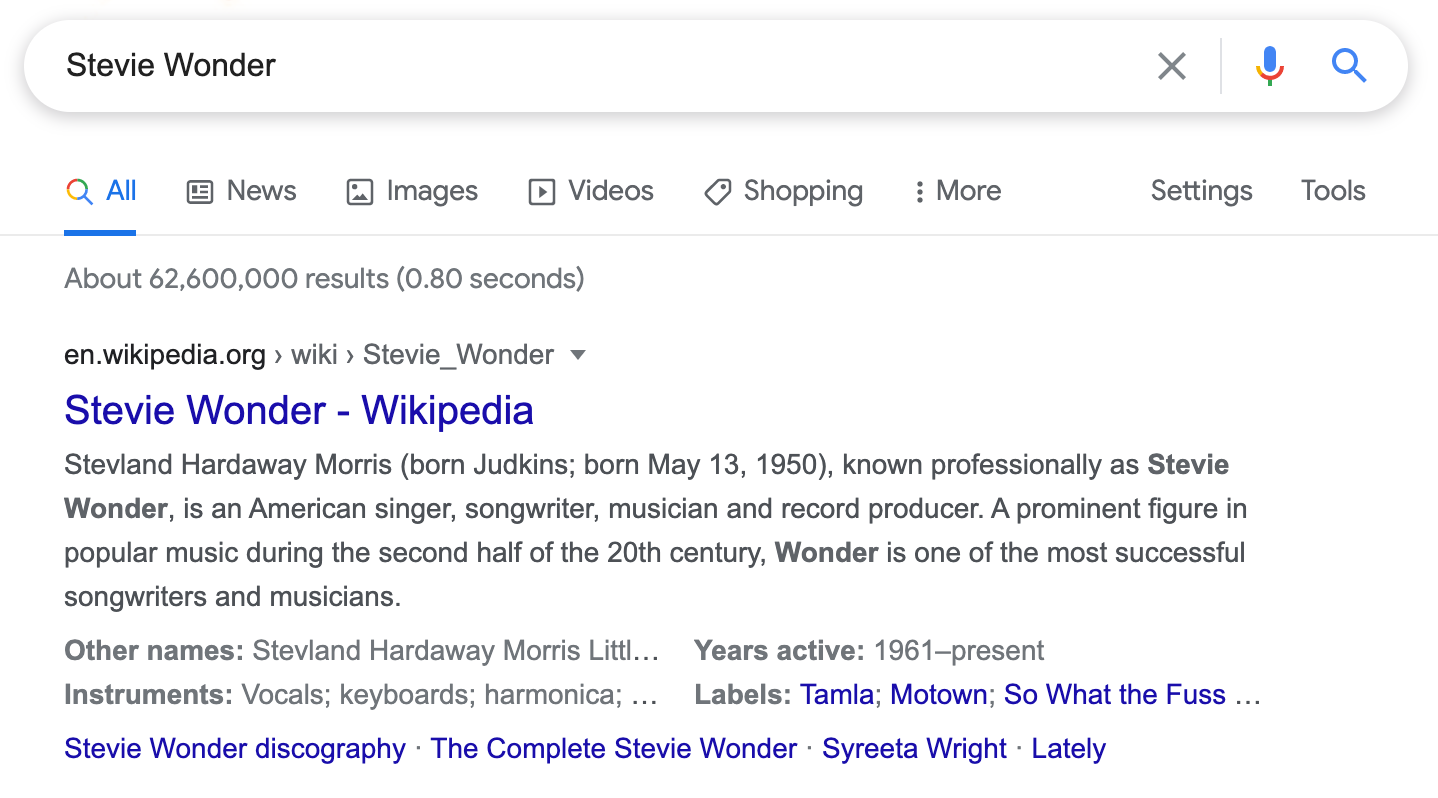Viewport: 1438px width, 798px height.
Task: Open search Tools
Action: 1333,191
